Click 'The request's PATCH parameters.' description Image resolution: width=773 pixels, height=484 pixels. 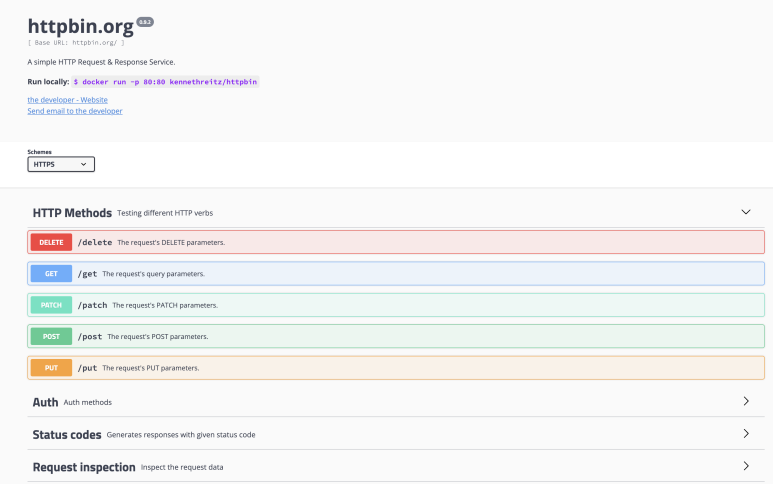point(165,306)
